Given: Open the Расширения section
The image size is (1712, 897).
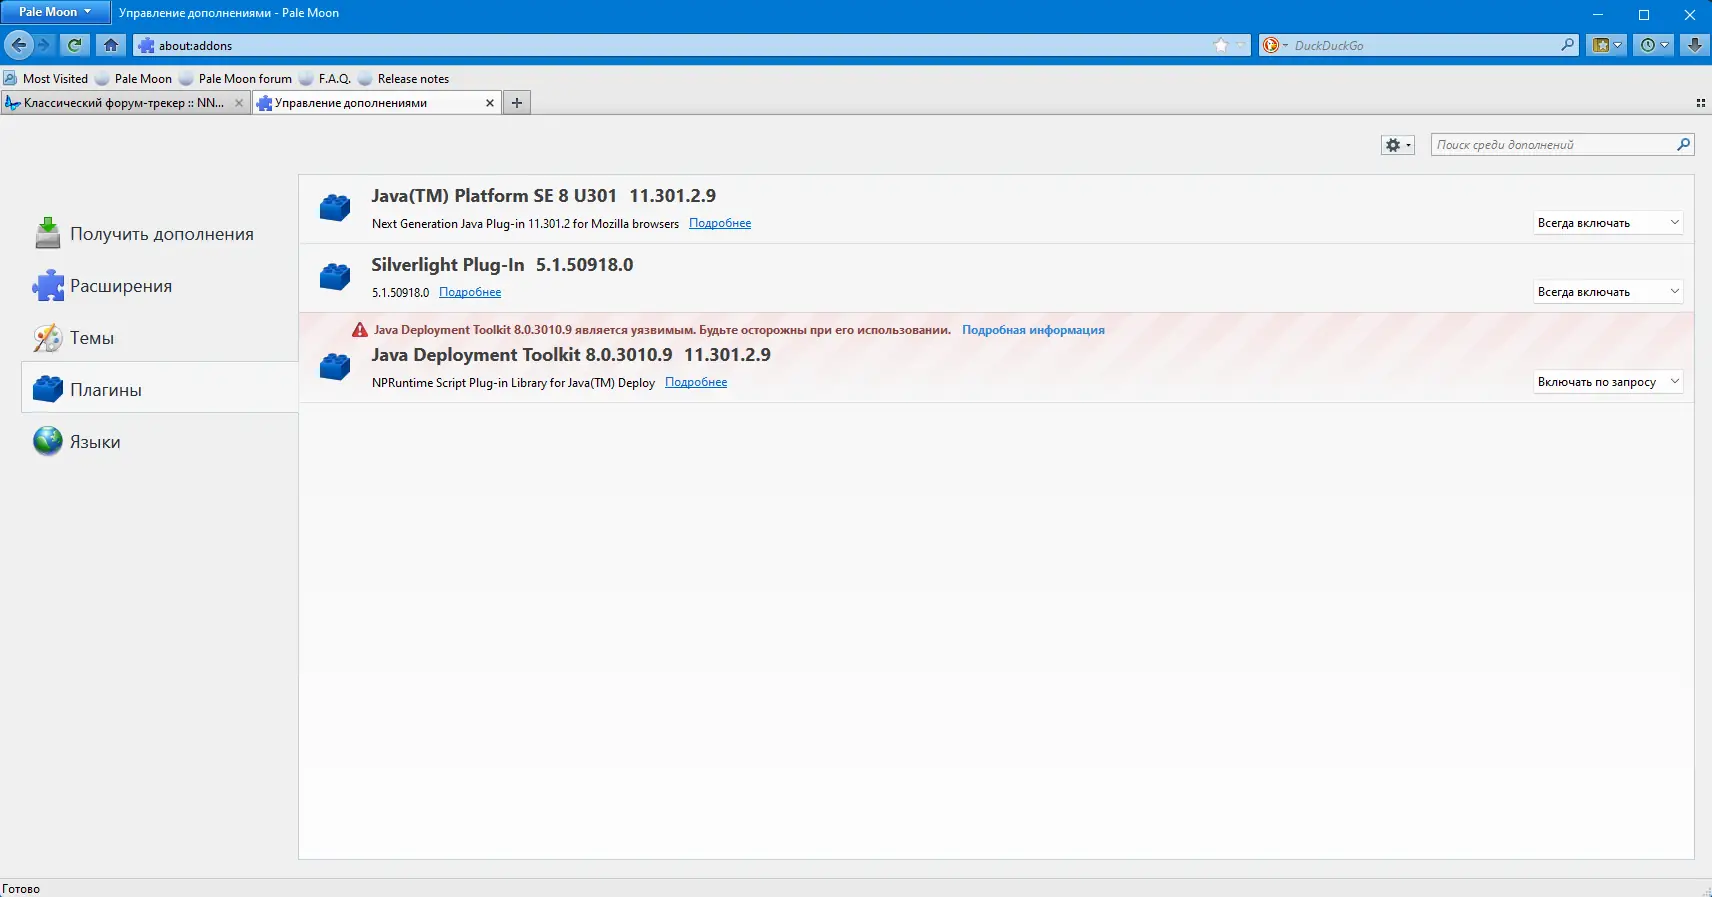Looking at the screenshot, I should click(x=160, y=286).
